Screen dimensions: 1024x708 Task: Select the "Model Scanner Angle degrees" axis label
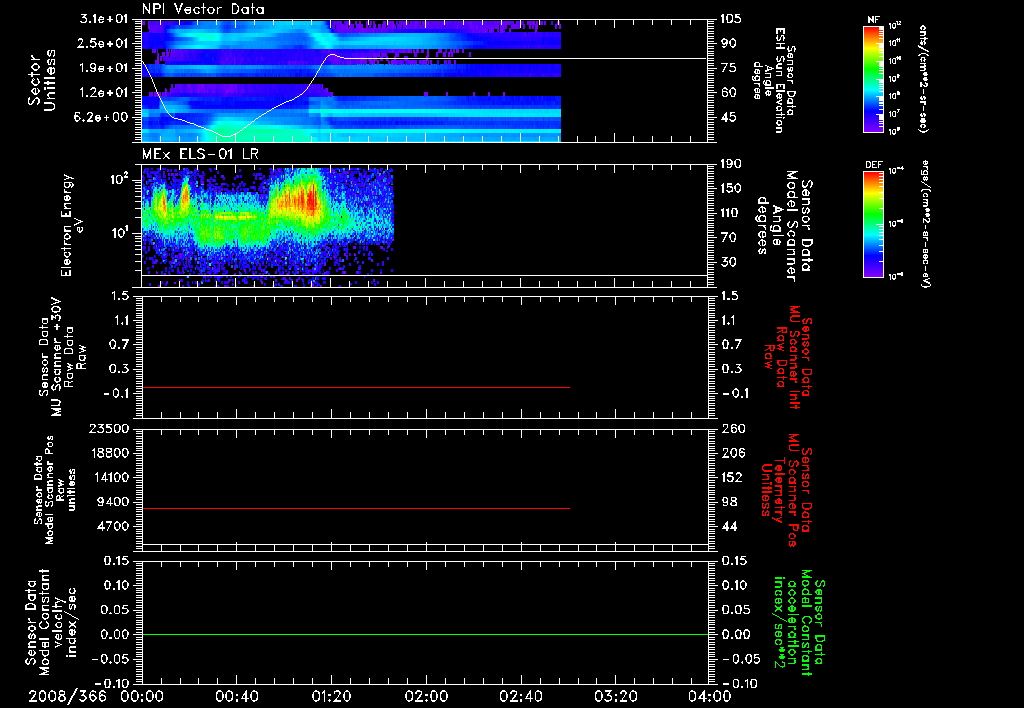(784, 225)
